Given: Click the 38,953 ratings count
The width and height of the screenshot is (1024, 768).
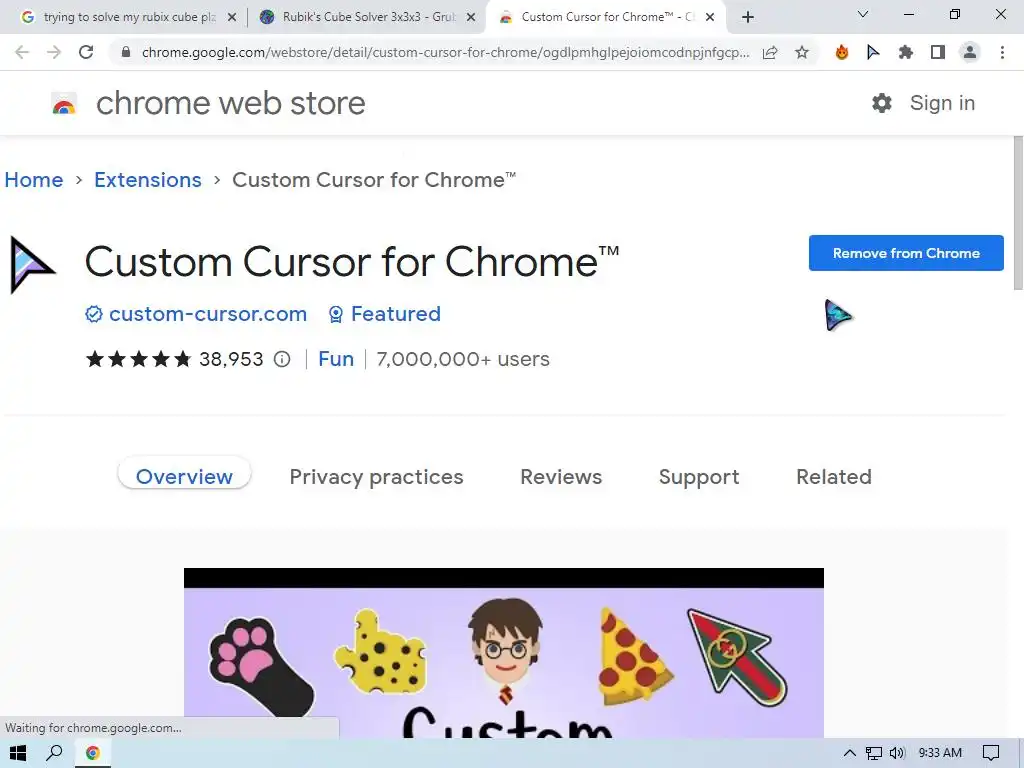Looking at the screenshot, I should coord(231,359).
